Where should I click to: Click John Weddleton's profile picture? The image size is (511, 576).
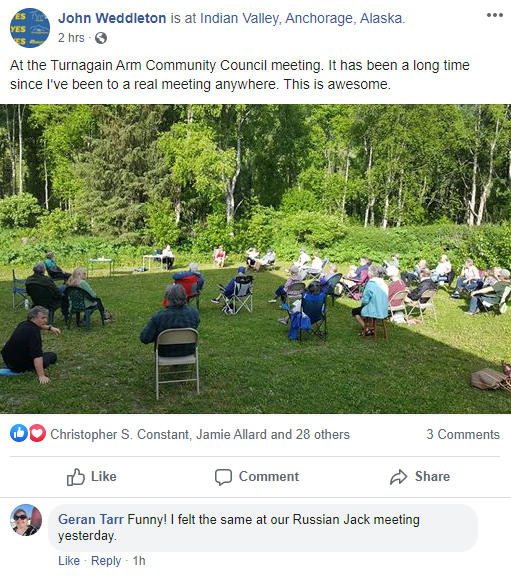(30, 28)
